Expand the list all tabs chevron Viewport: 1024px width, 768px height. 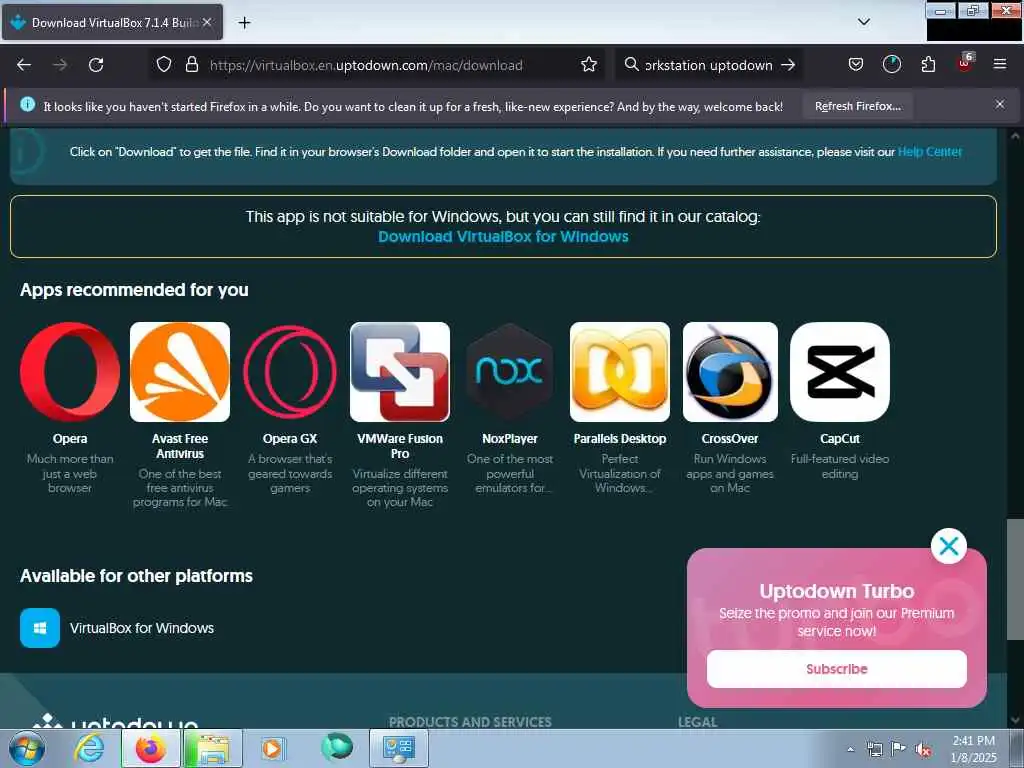pos(863,22)
